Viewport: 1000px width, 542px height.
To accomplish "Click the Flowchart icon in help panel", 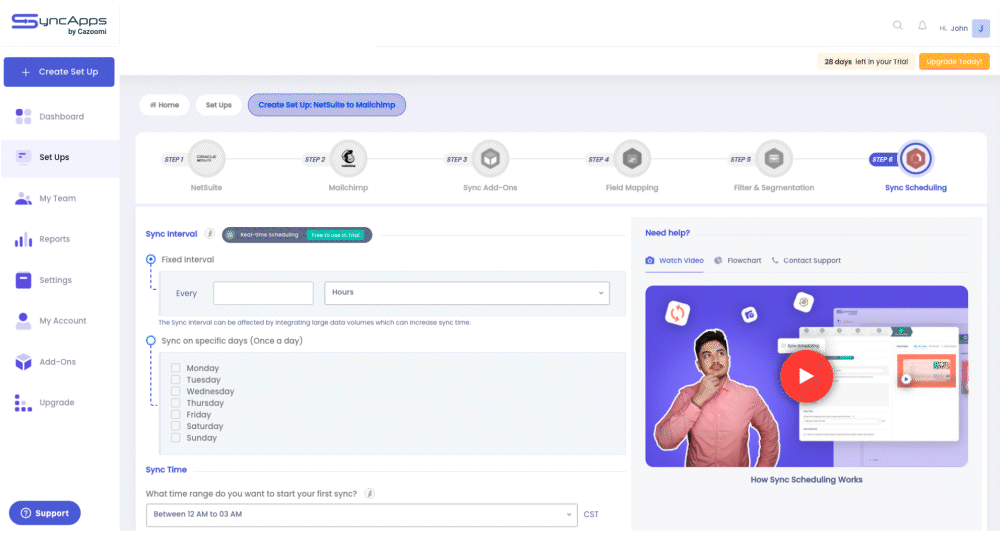I will point(718,260).
